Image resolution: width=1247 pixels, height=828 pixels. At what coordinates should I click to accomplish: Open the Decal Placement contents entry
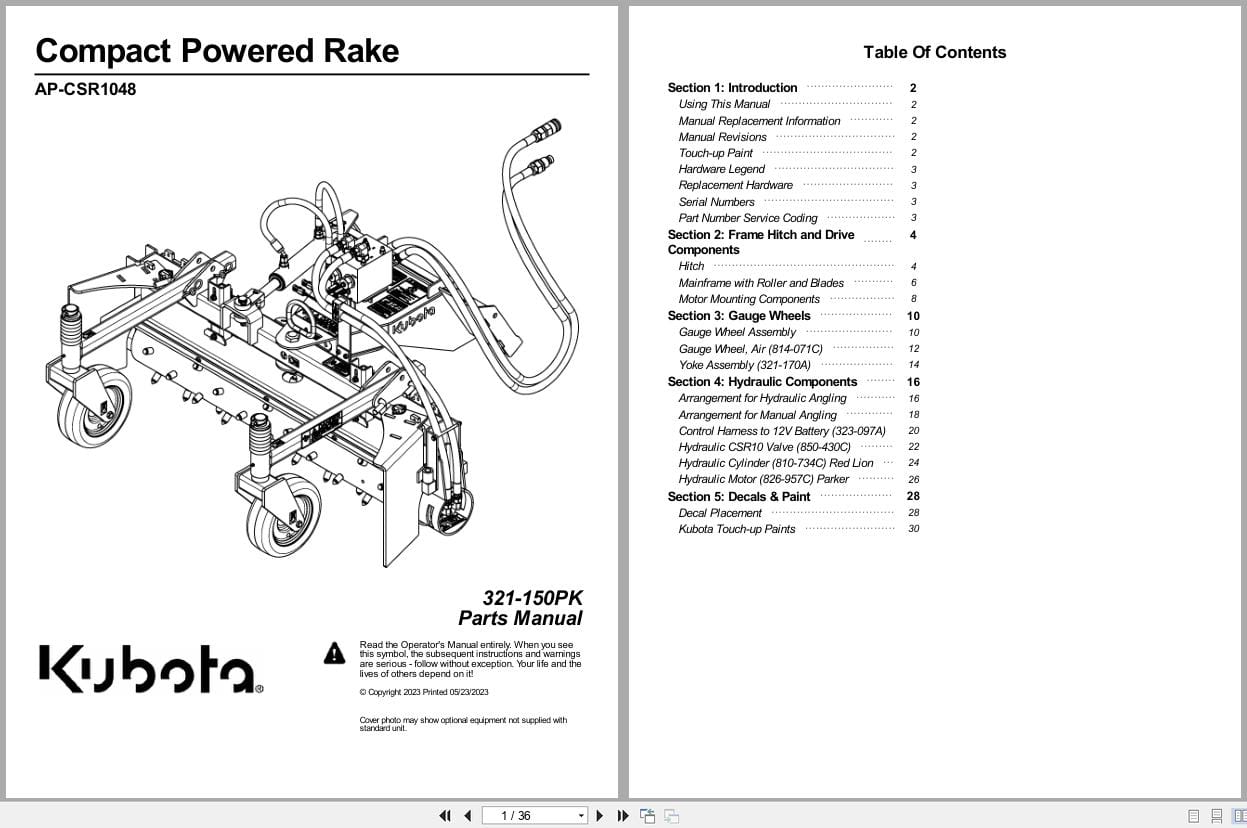point(720,512)
